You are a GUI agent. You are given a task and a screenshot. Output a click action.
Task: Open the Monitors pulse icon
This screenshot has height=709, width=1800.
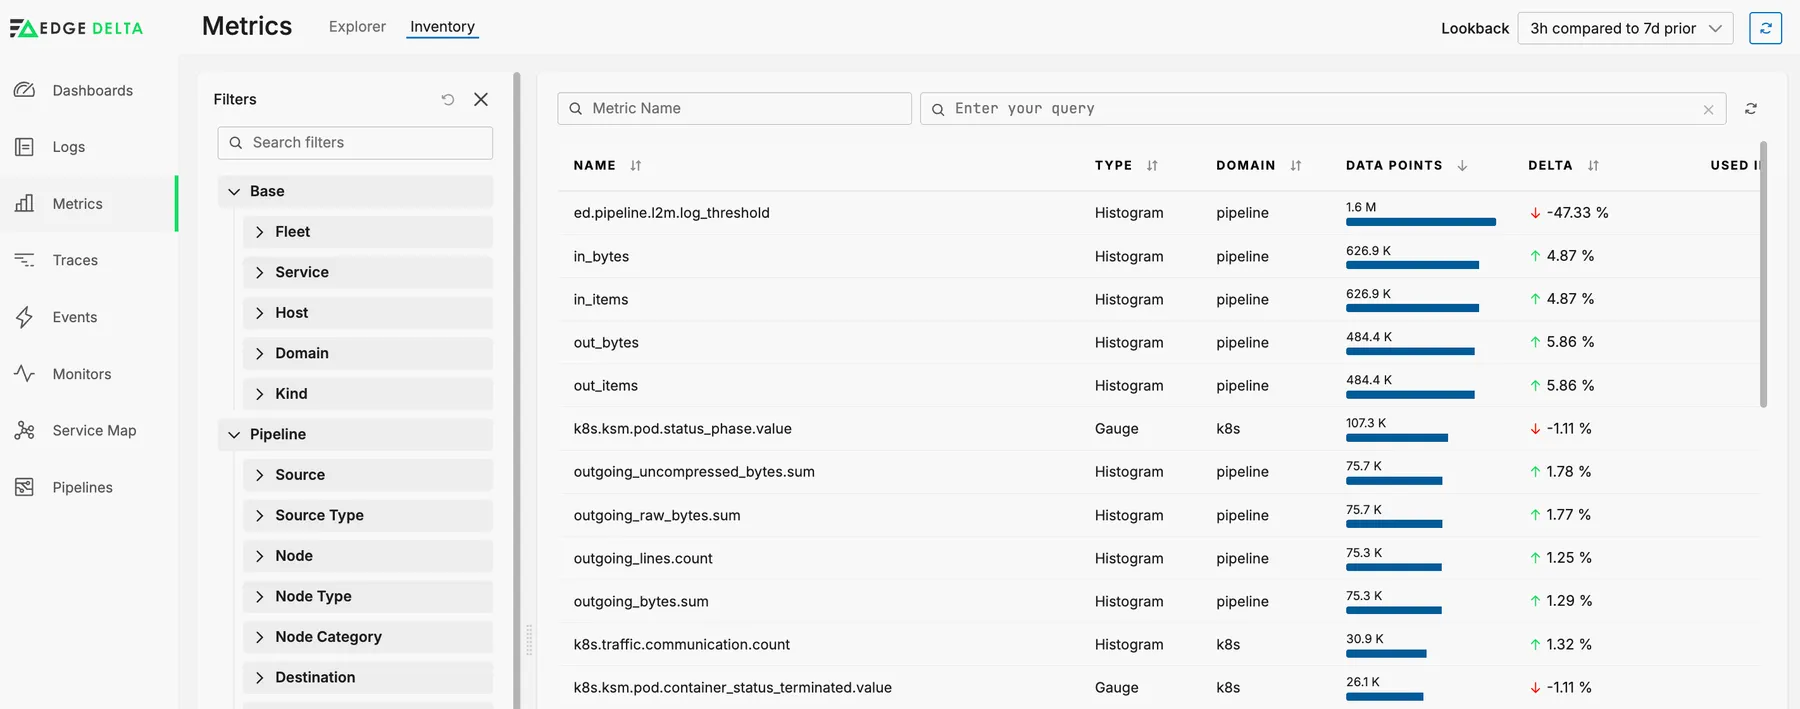click(x=25, y=374)
